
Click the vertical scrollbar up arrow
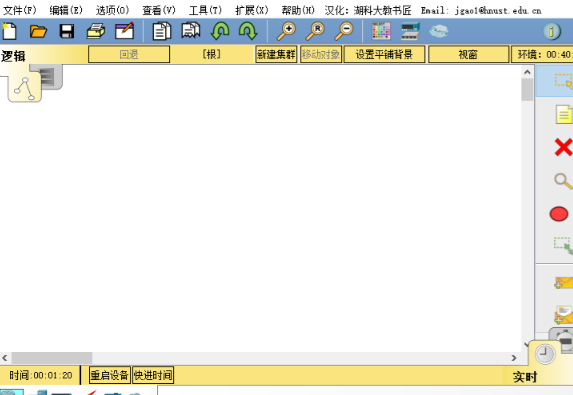tap(527, 72)
